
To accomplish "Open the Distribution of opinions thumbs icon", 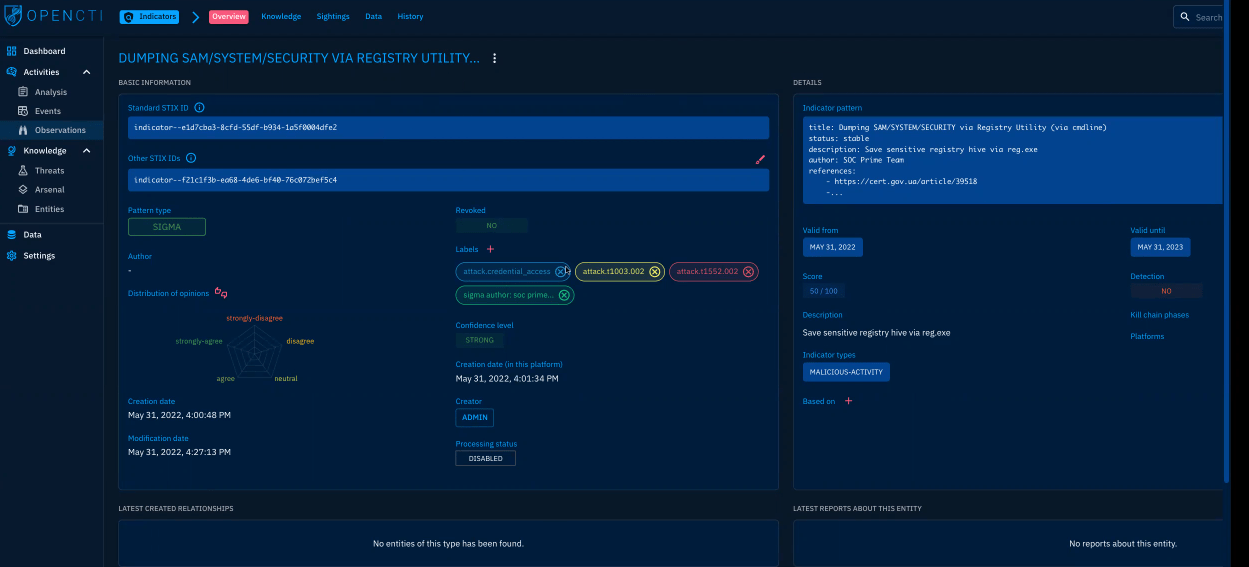I will pyautogui.click(x=221, y=293).
